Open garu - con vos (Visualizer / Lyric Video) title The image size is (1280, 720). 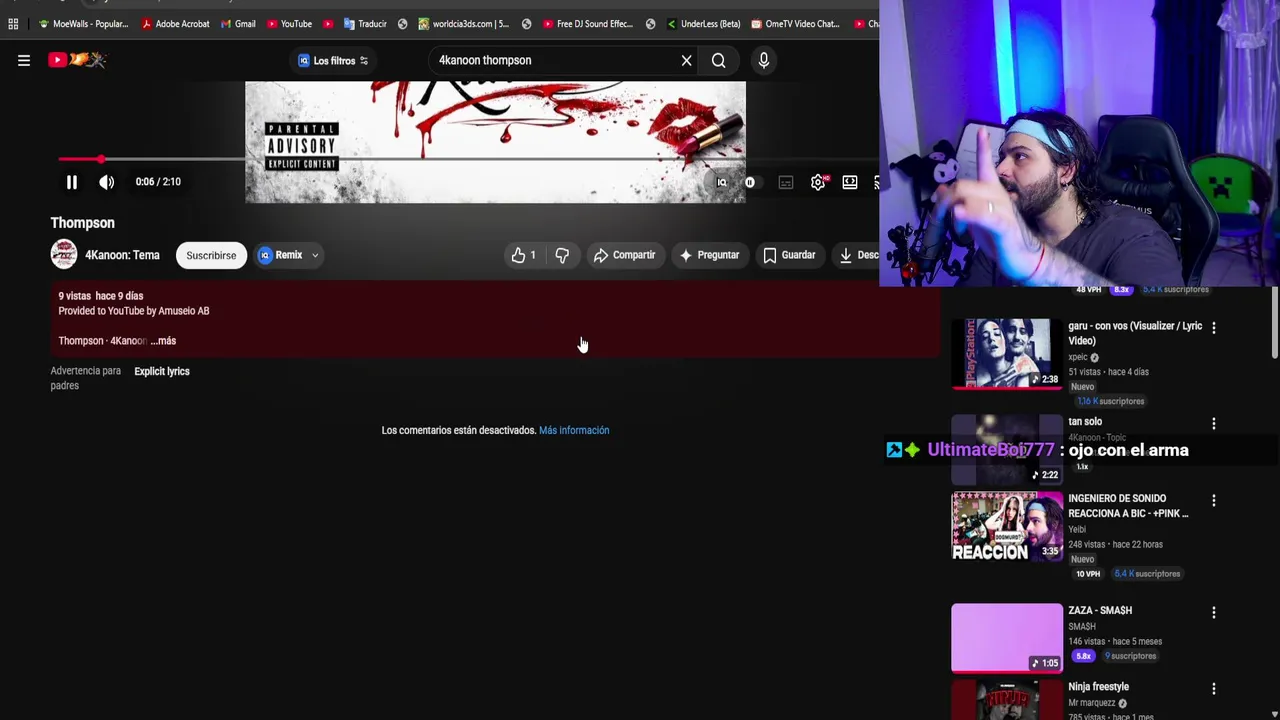point(1135,333)
